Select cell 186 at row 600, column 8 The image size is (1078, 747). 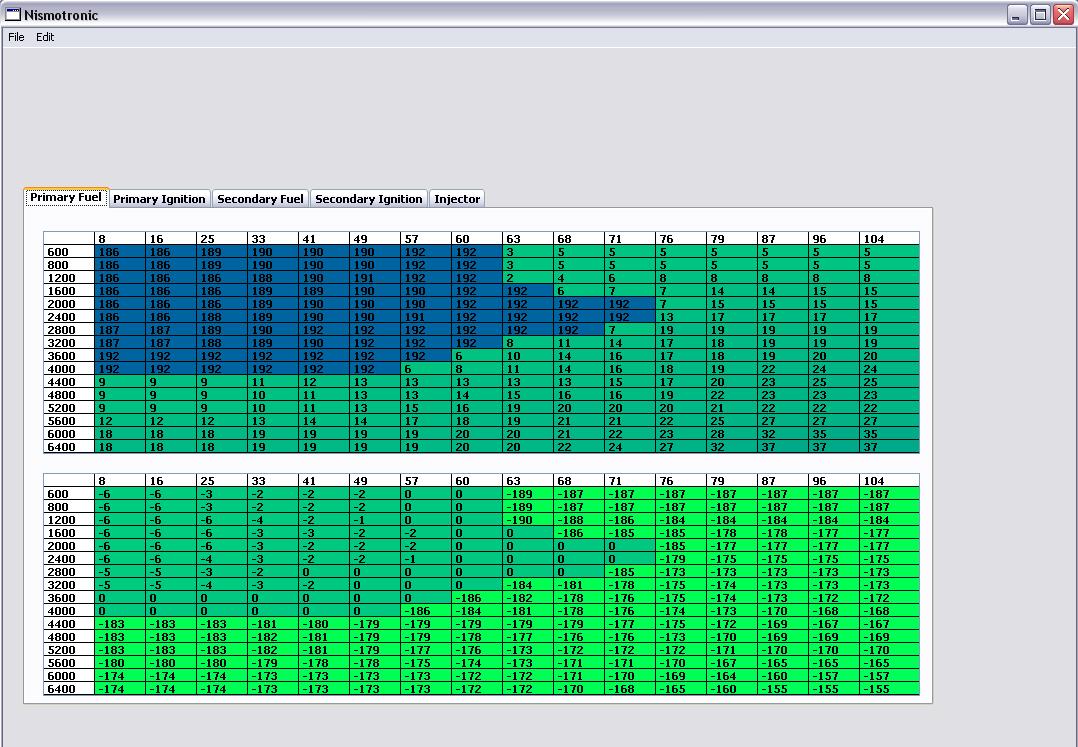tap(120, 252)
